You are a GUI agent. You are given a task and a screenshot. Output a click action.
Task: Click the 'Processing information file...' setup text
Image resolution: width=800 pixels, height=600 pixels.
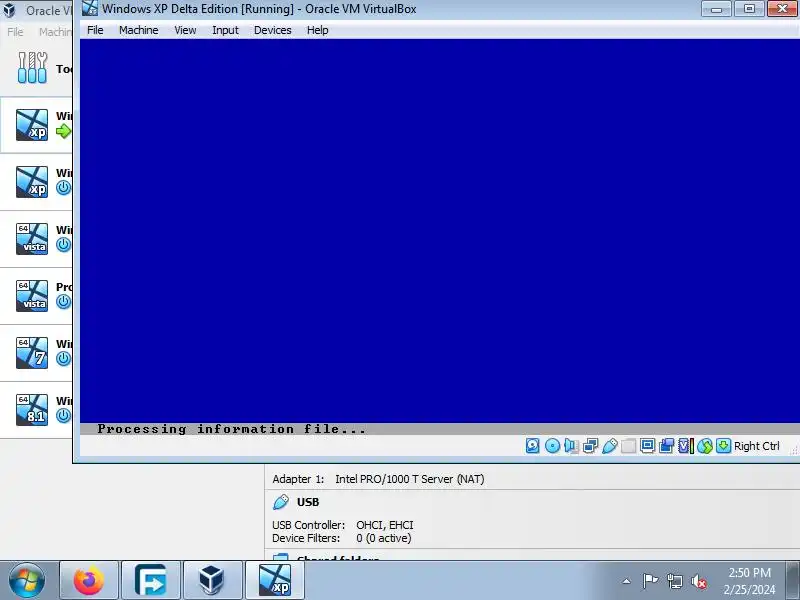(232, 429)
